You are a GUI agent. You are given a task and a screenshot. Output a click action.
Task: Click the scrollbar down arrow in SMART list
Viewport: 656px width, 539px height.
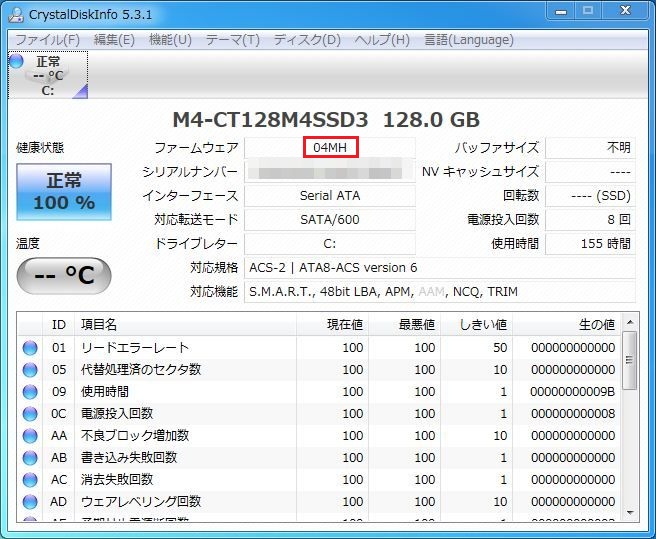tap(630, 513)
